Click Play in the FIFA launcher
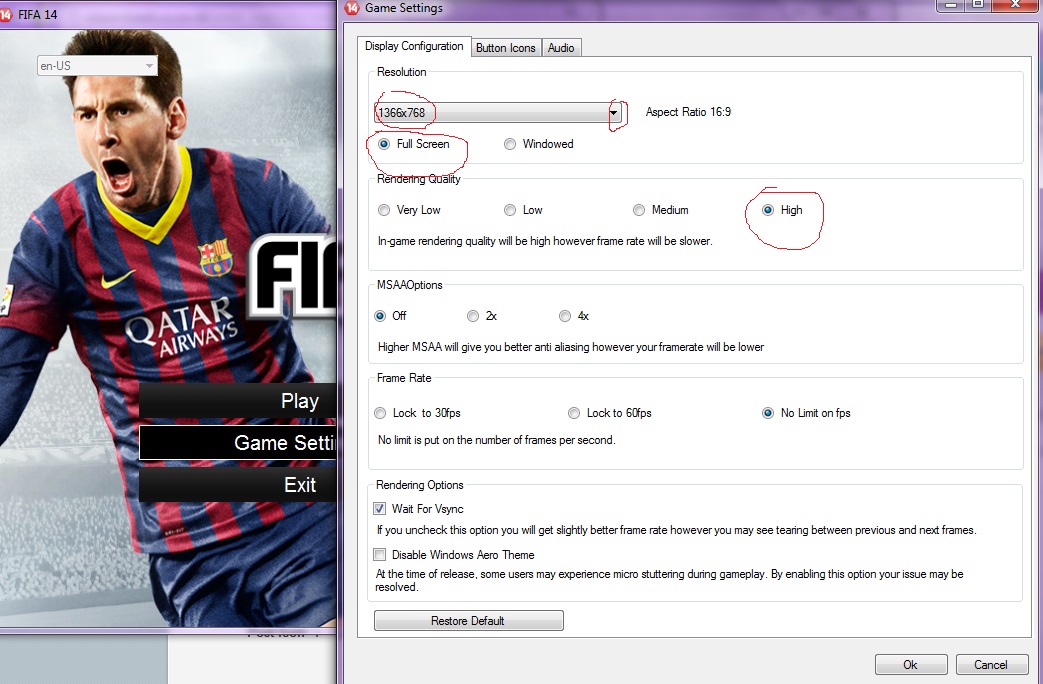Image resolution: width=1043 pixels, height=684 pixels. point(240,401)
